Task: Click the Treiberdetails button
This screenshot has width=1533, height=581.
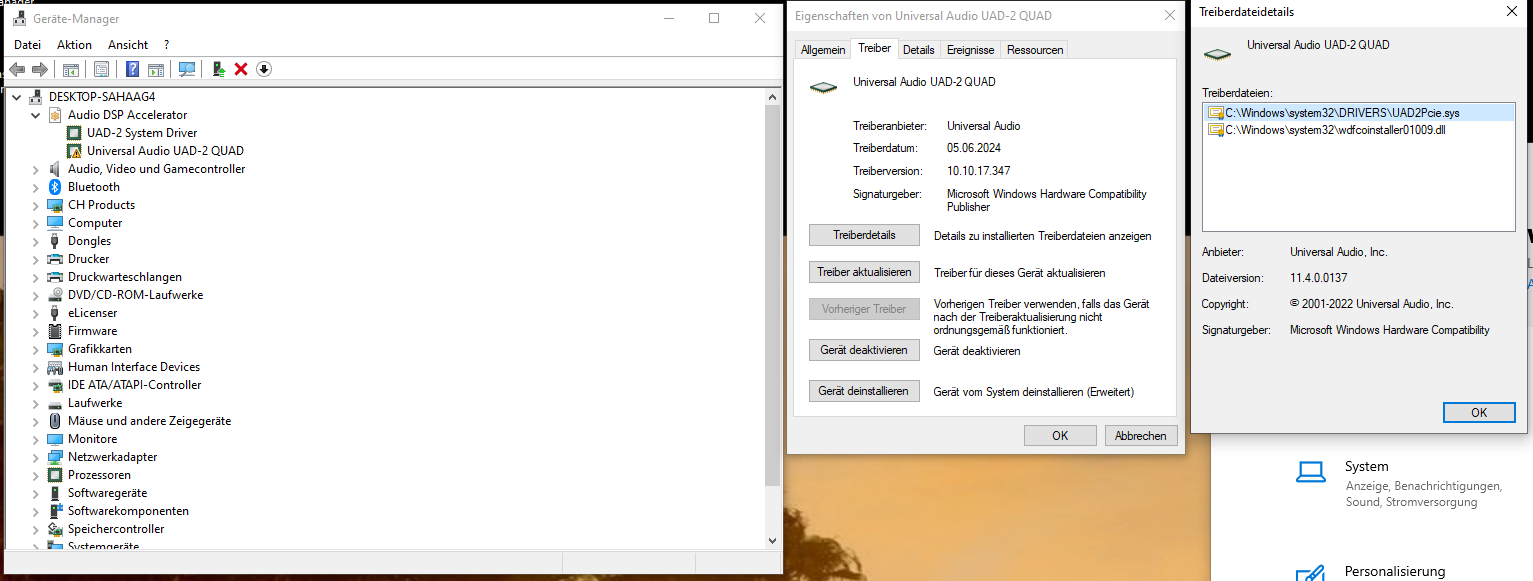Action: [865, 235]
